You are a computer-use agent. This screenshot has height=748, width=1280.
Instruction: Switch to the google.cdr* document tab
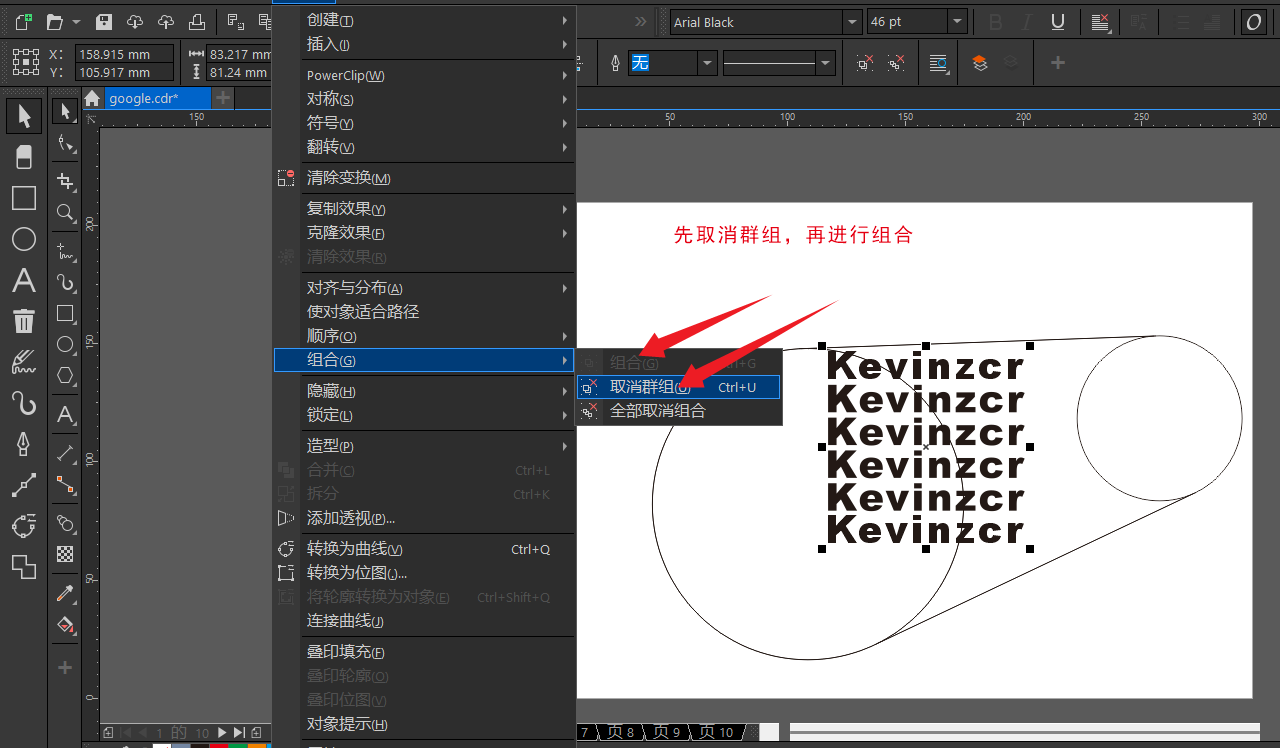tap(157, 98)
